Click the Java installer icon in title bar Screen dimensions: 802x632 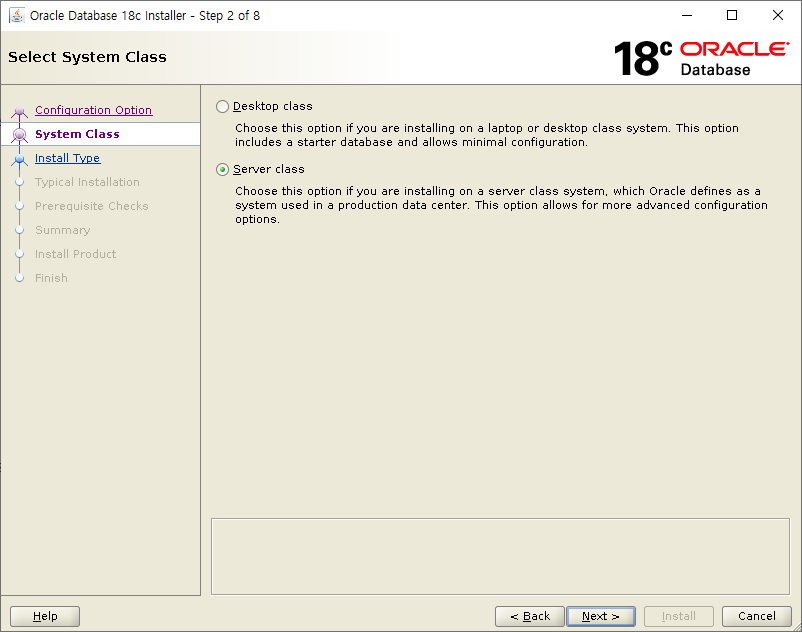17,15
